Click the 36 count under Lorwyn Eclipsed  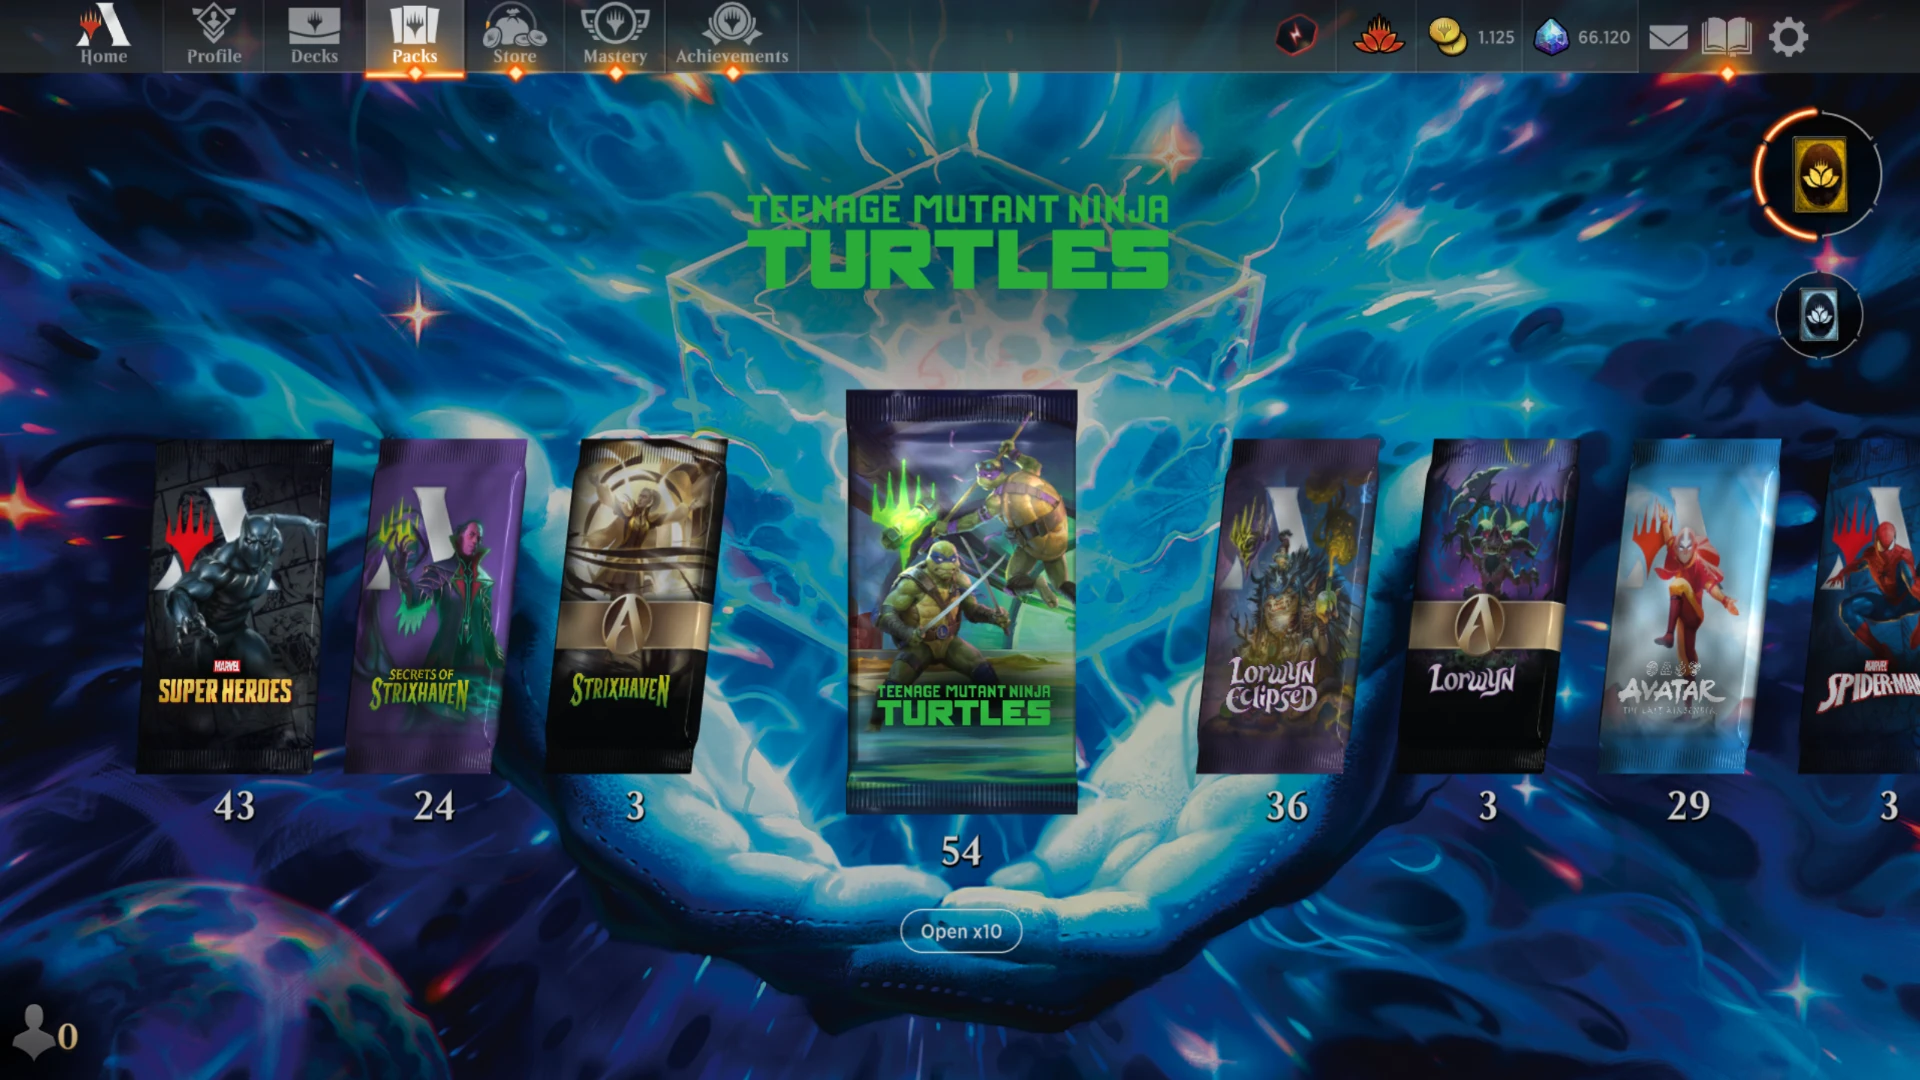[1287, 806]
